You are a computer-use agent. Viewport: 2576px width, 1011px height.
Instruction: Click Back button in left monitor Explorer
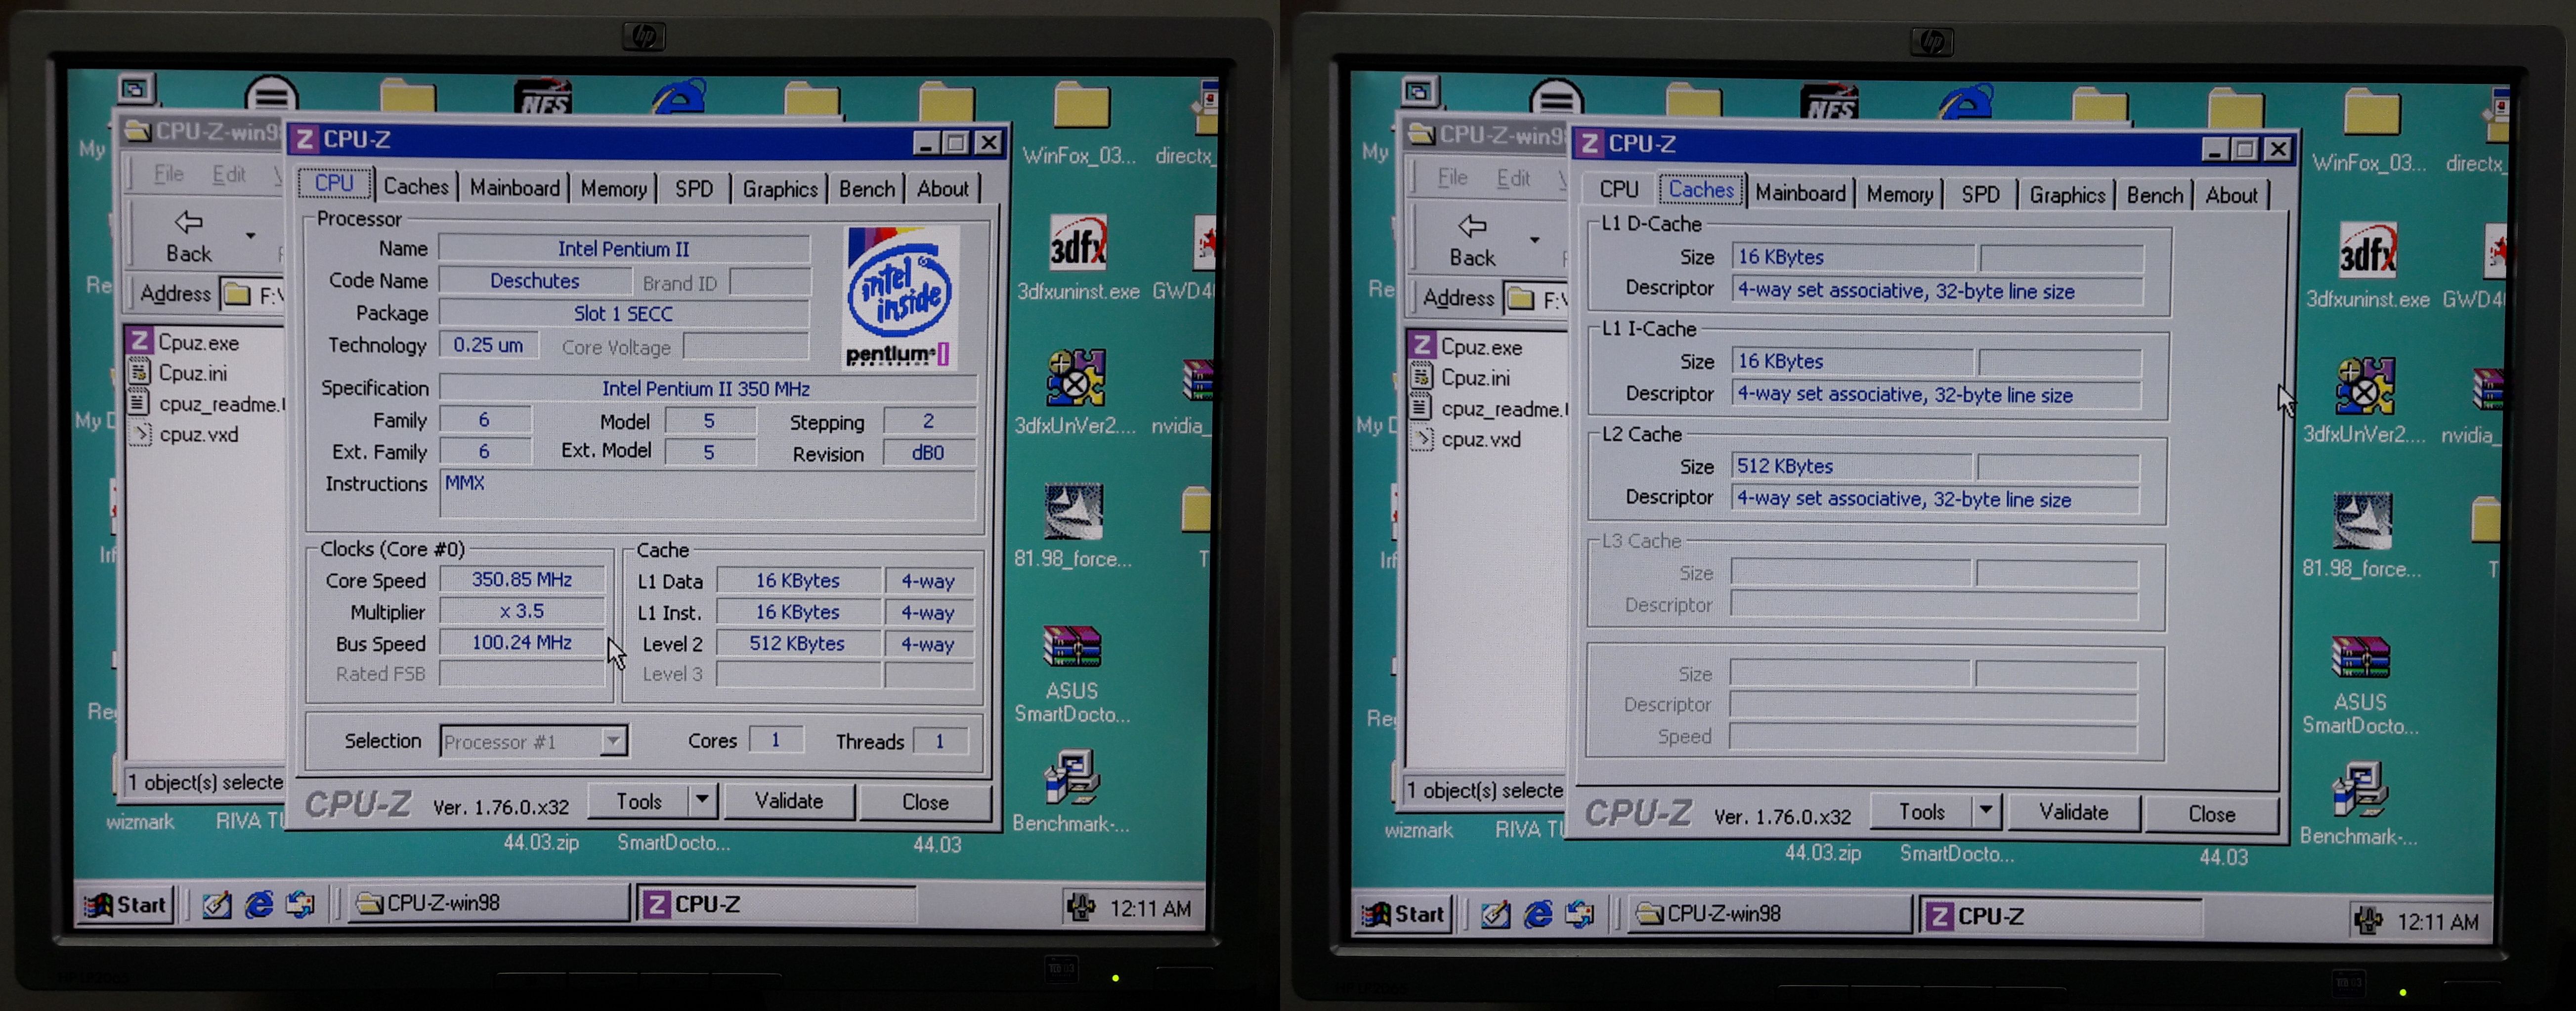click(x=189, y=237)
